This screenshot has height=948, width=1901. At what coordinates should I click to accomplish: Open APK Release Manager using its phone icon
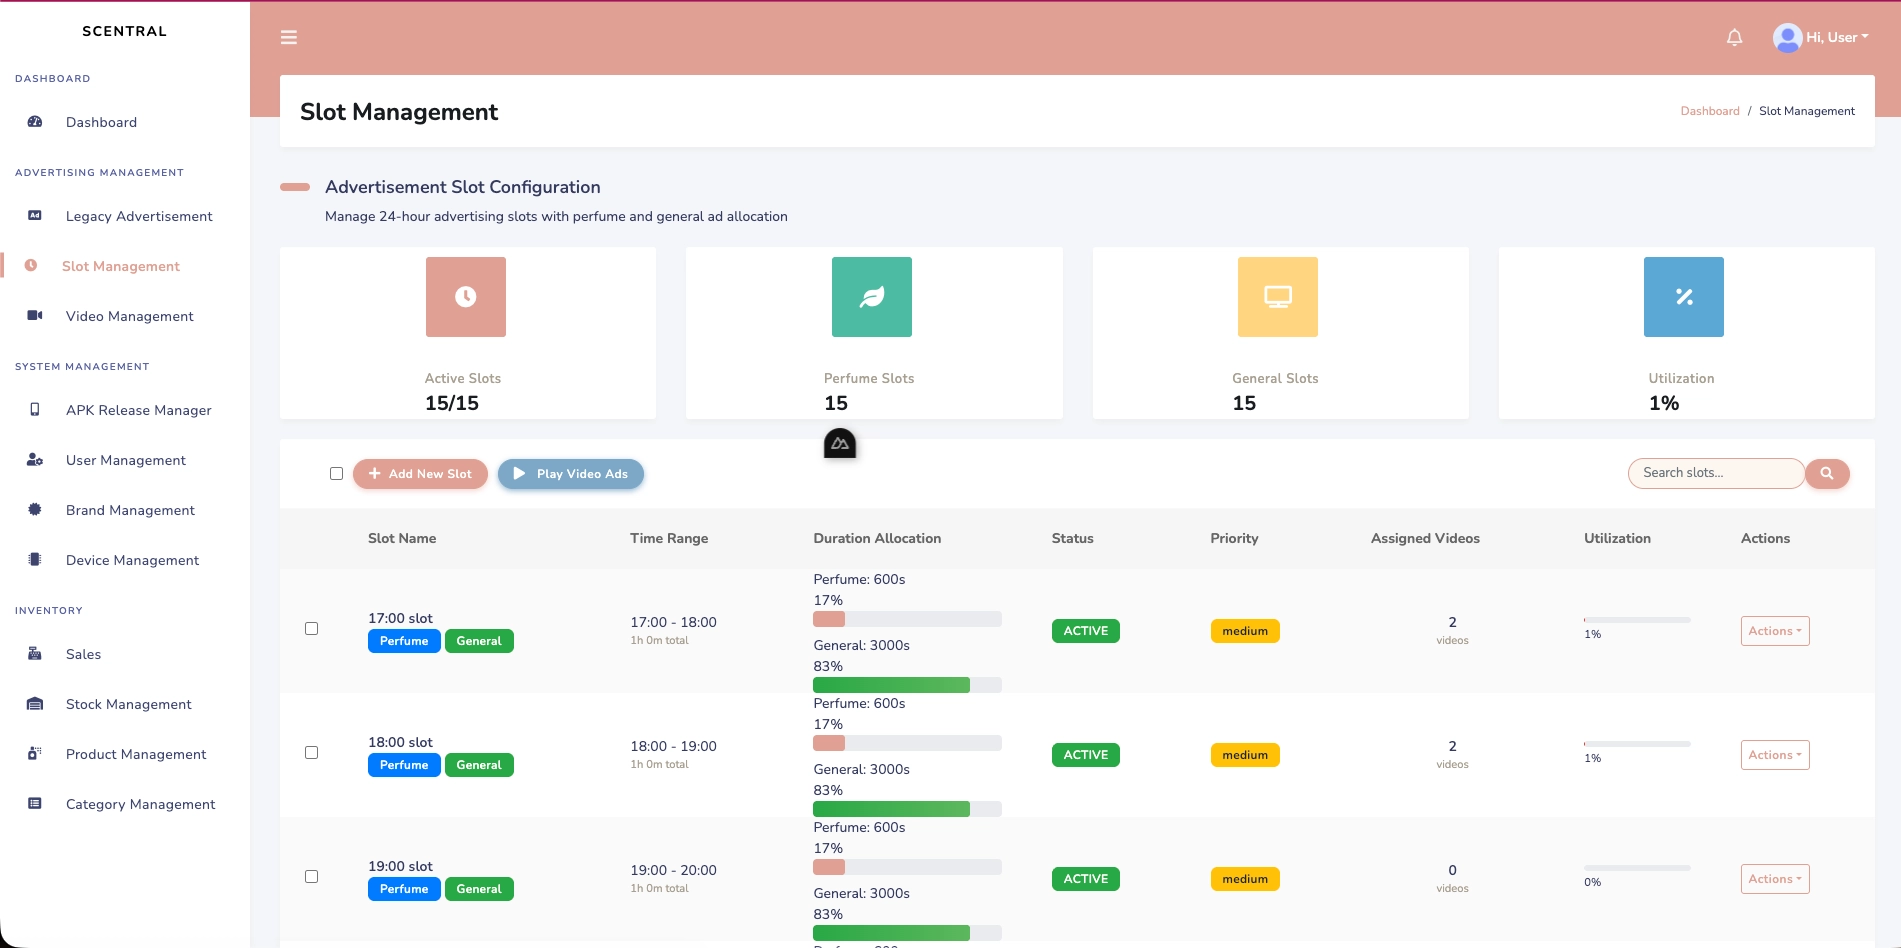(34, 410)
